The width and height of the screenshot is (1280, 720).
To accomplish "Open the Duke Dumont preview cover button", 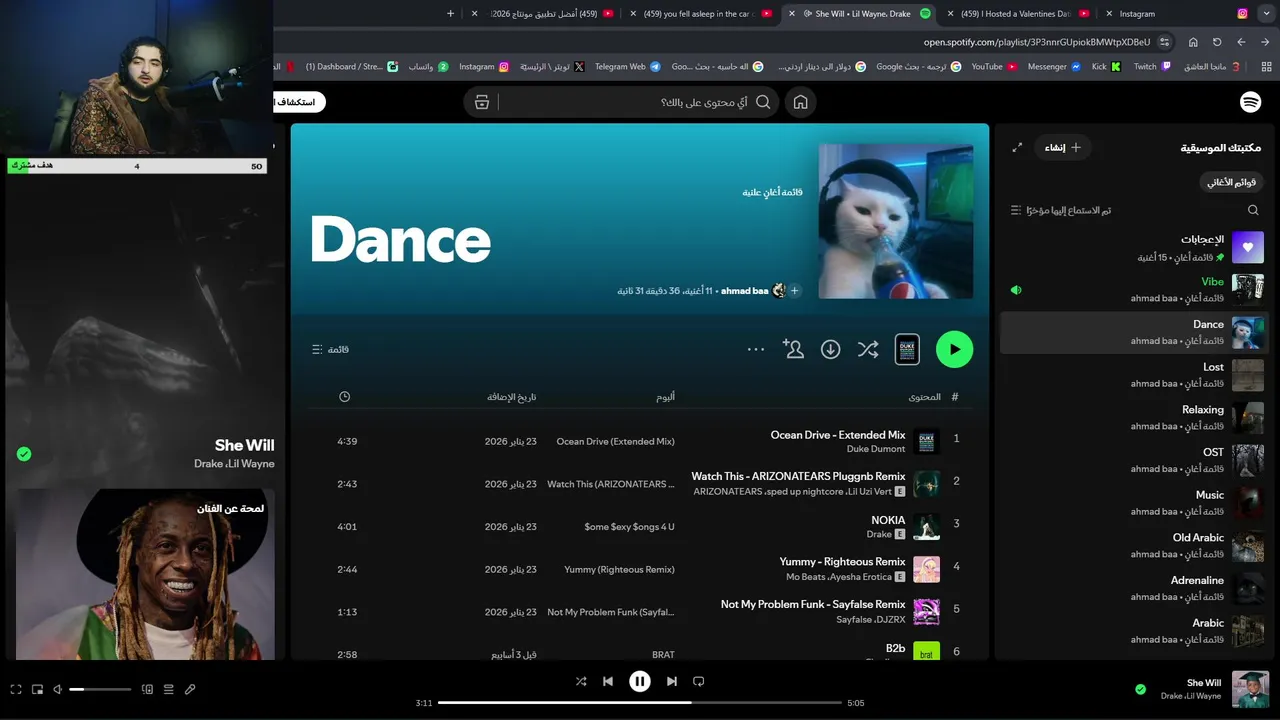I will pos(907,349).
